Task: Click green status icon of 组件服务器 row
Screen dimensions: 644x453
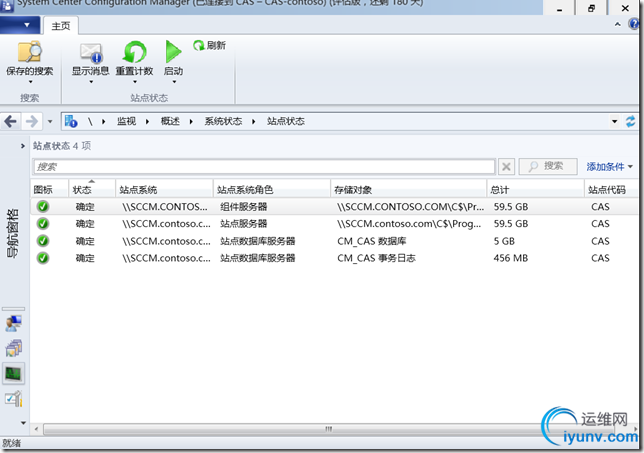Action: tap(43, 207)
